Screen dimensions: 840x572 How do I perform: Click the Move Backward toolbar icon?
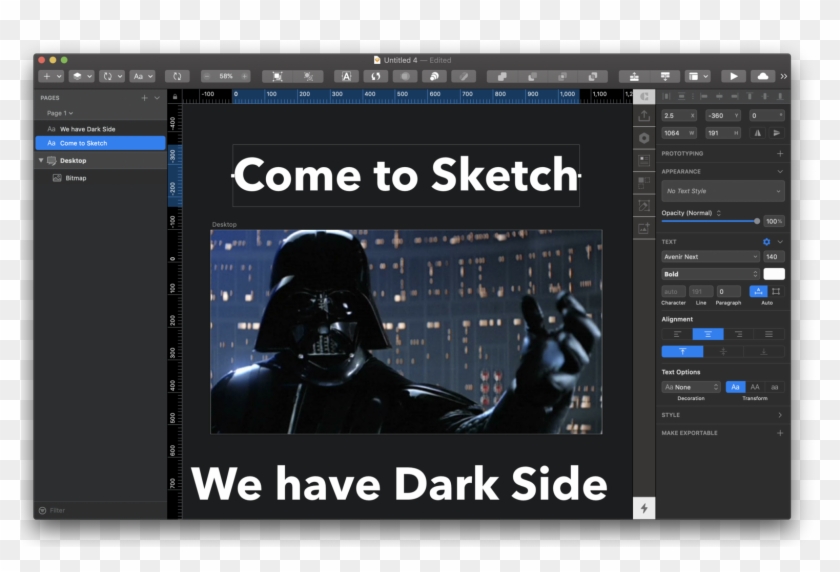coord(665,77)
